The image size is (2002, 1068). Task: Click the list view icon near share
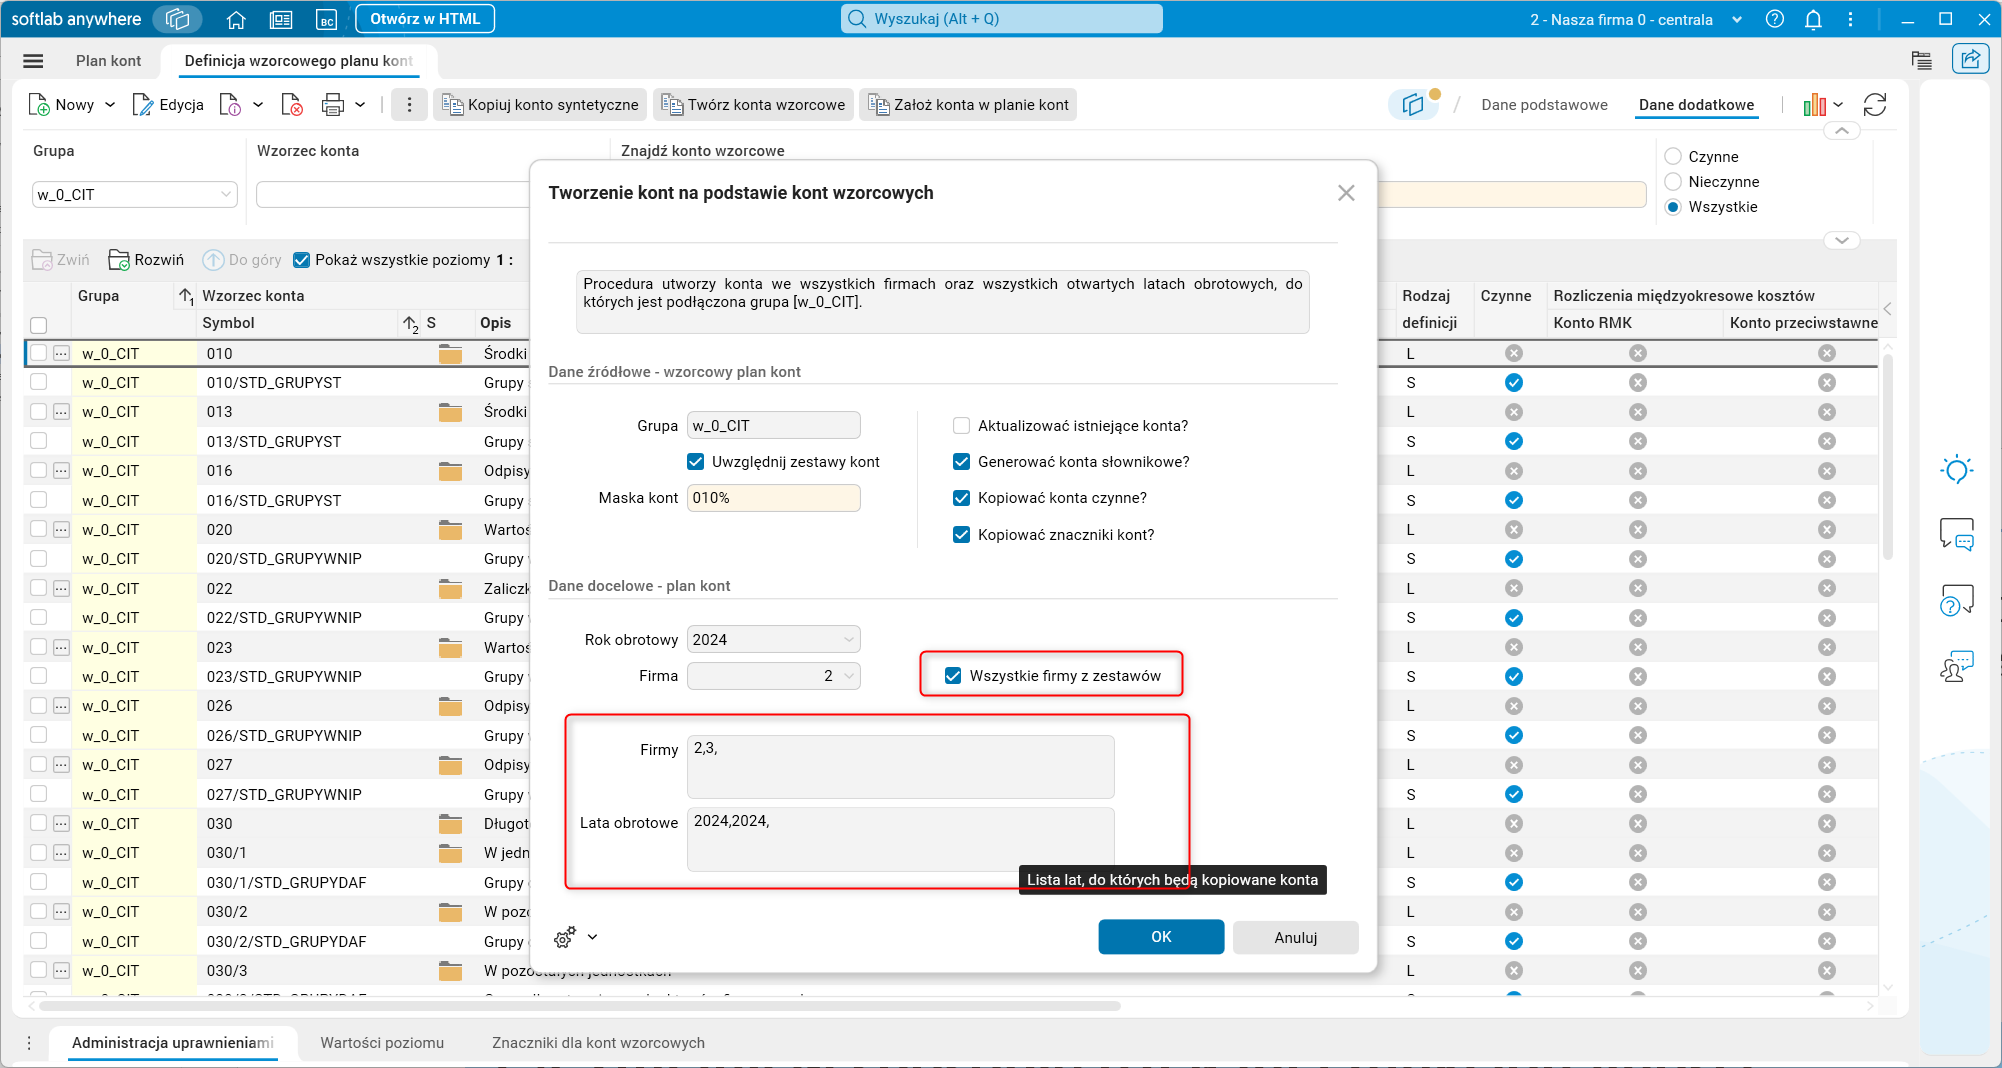pos(1921,60)
